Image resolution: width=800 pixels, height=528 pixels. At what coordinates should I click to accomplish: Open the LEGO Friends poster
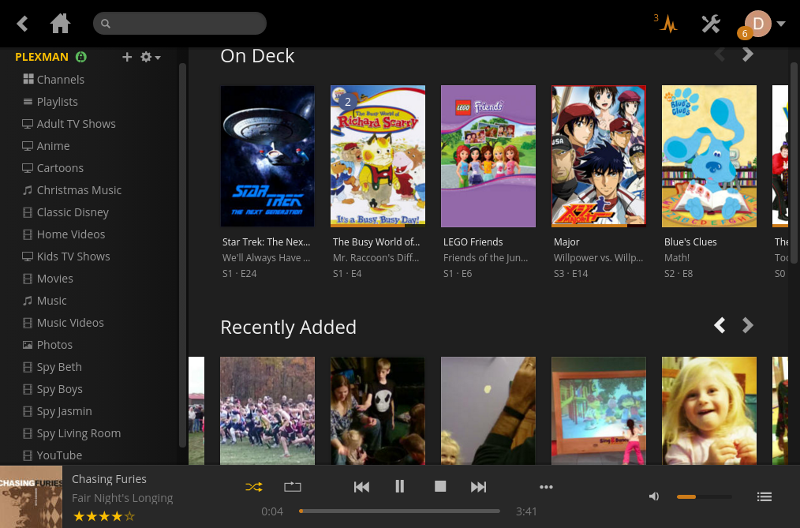point(488,156)
